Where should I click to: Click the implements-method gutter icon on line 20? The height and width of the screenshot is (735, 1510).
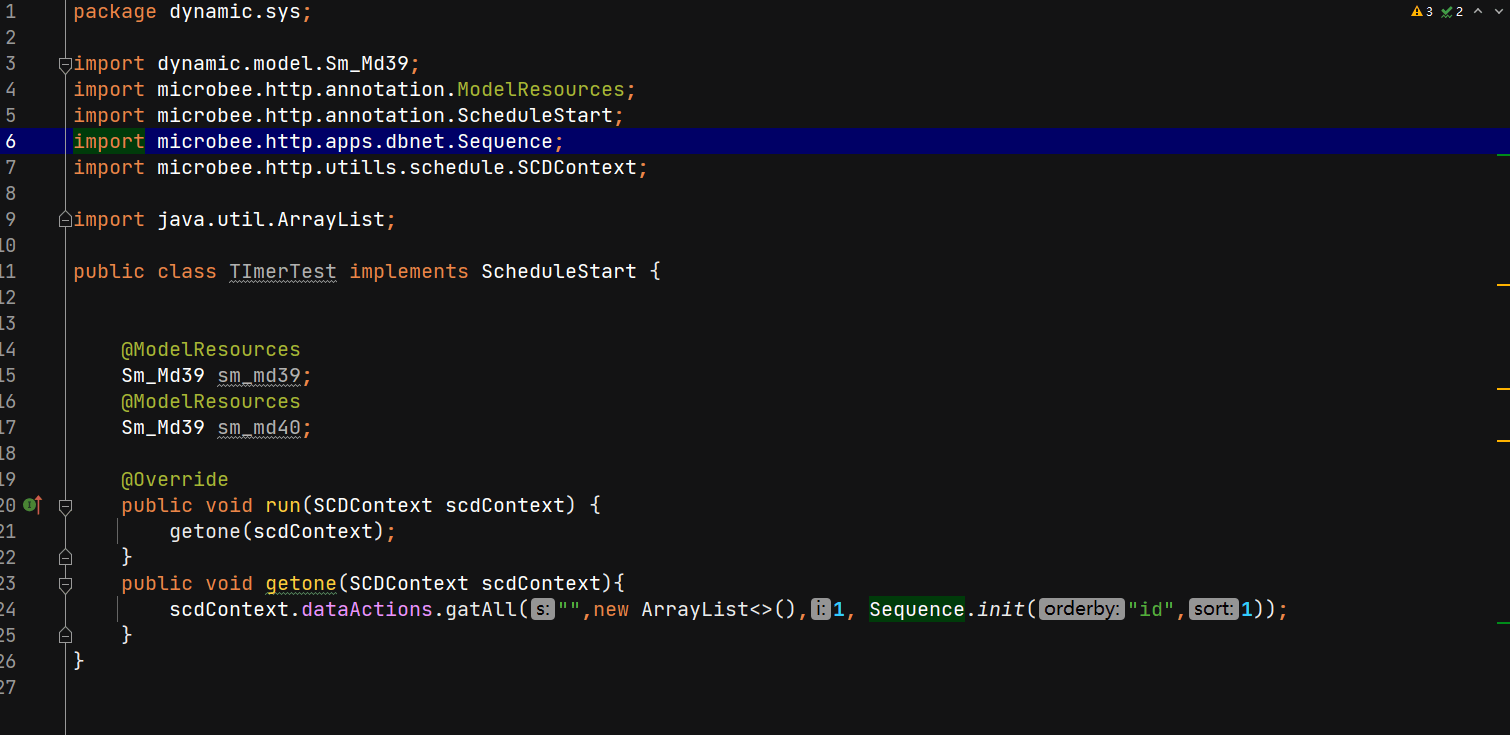pos(32,505)
